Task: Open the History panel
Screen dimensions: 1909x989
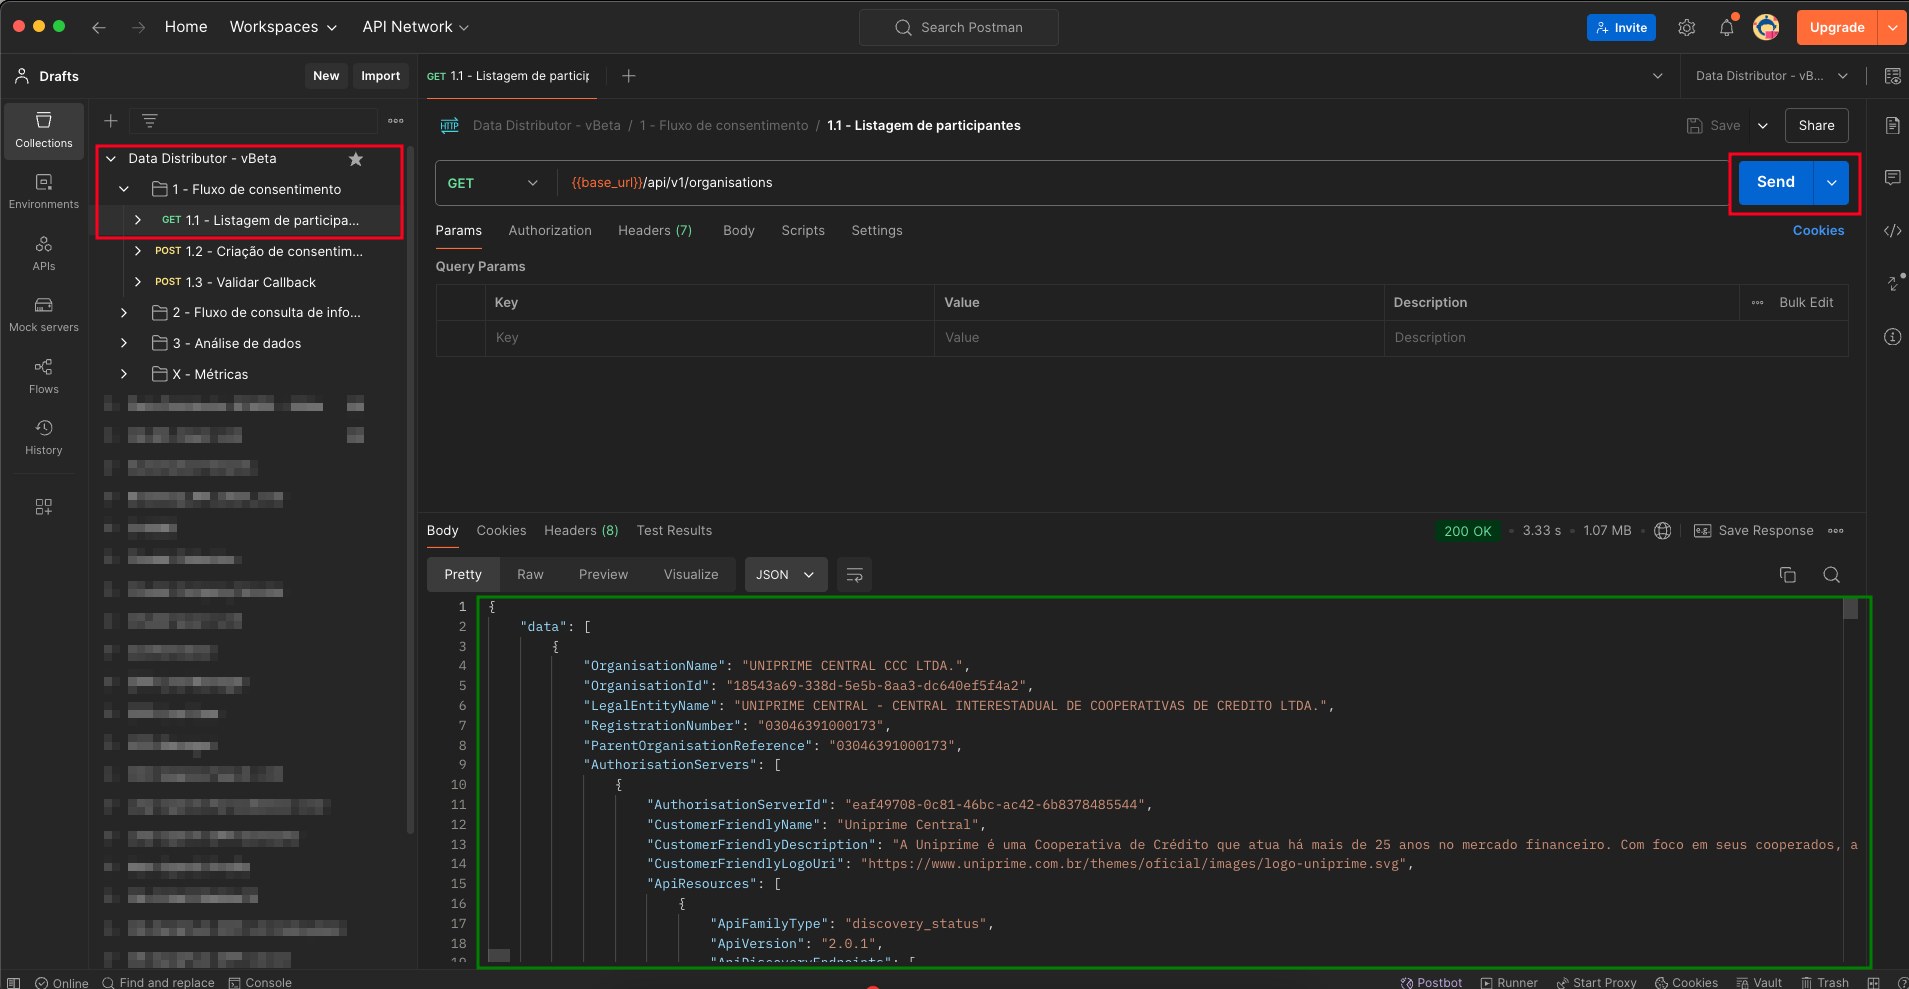Action: (43, 437)
